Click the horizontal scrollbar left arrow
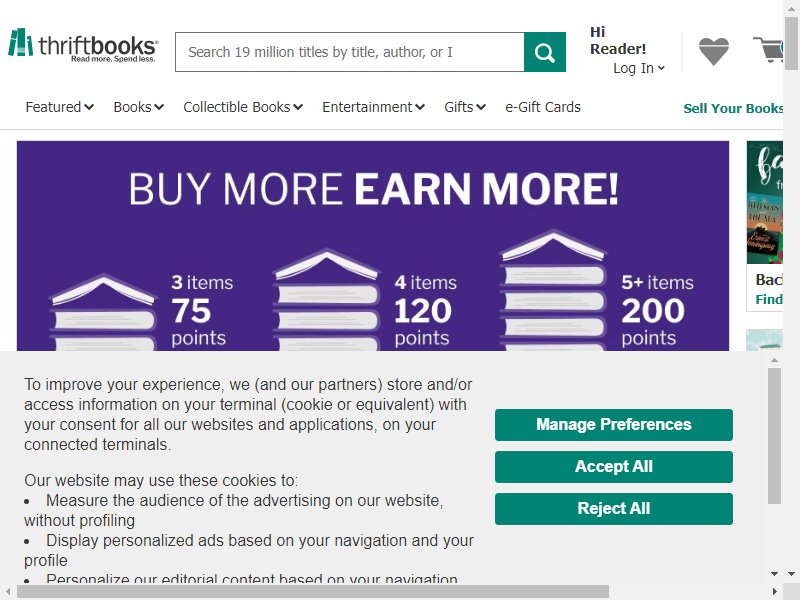This screenshot has width=800, height=600. click(x=8, y=592)
